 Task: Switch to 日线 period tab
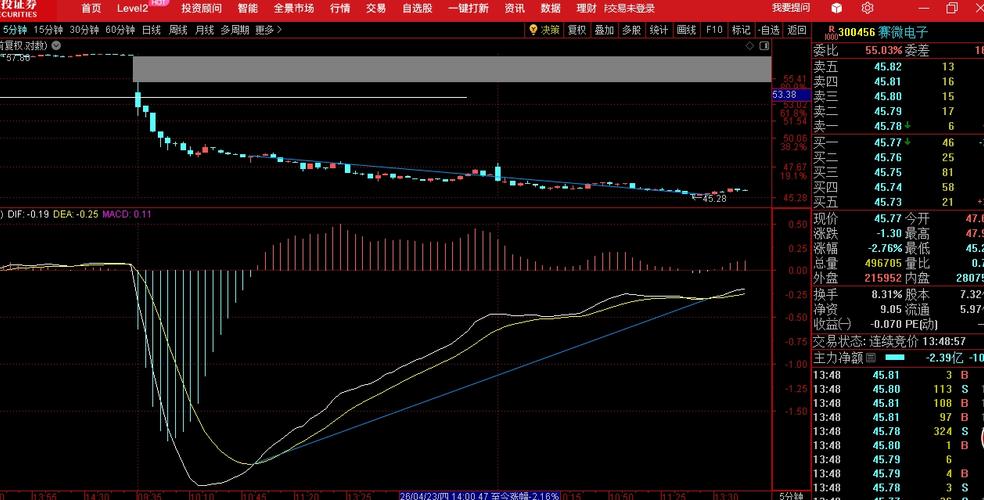point(151,29)
